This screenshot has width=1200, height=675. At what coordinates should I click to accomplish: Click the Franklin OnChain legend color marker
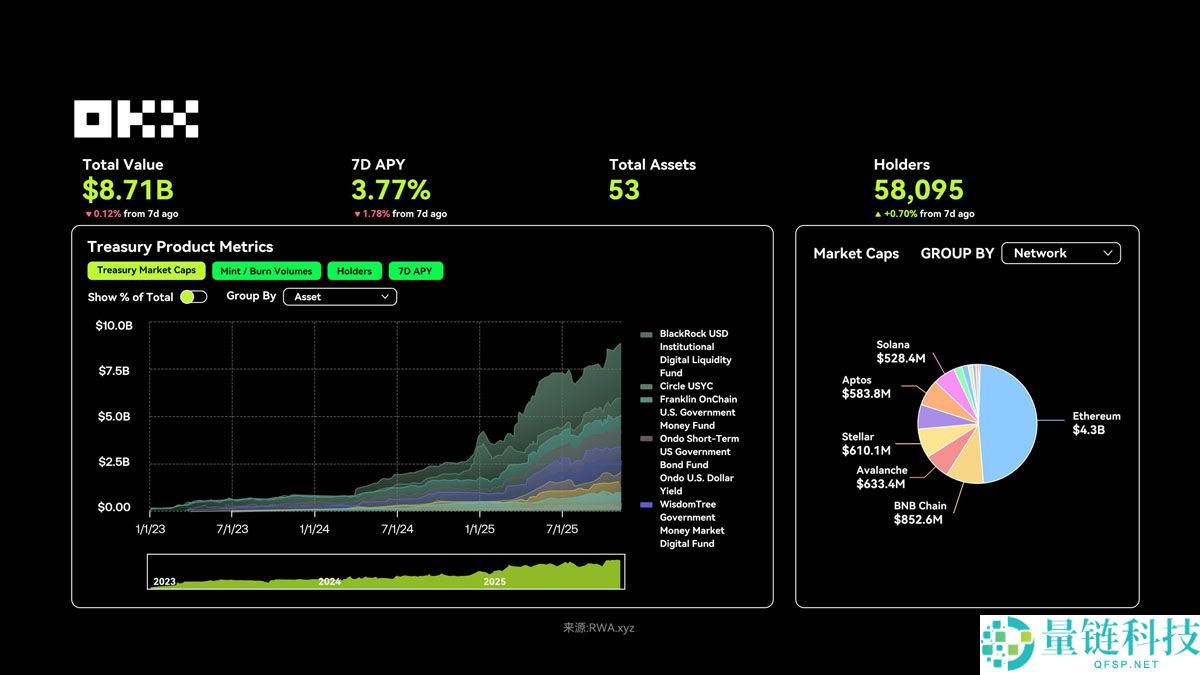point(646,400)
